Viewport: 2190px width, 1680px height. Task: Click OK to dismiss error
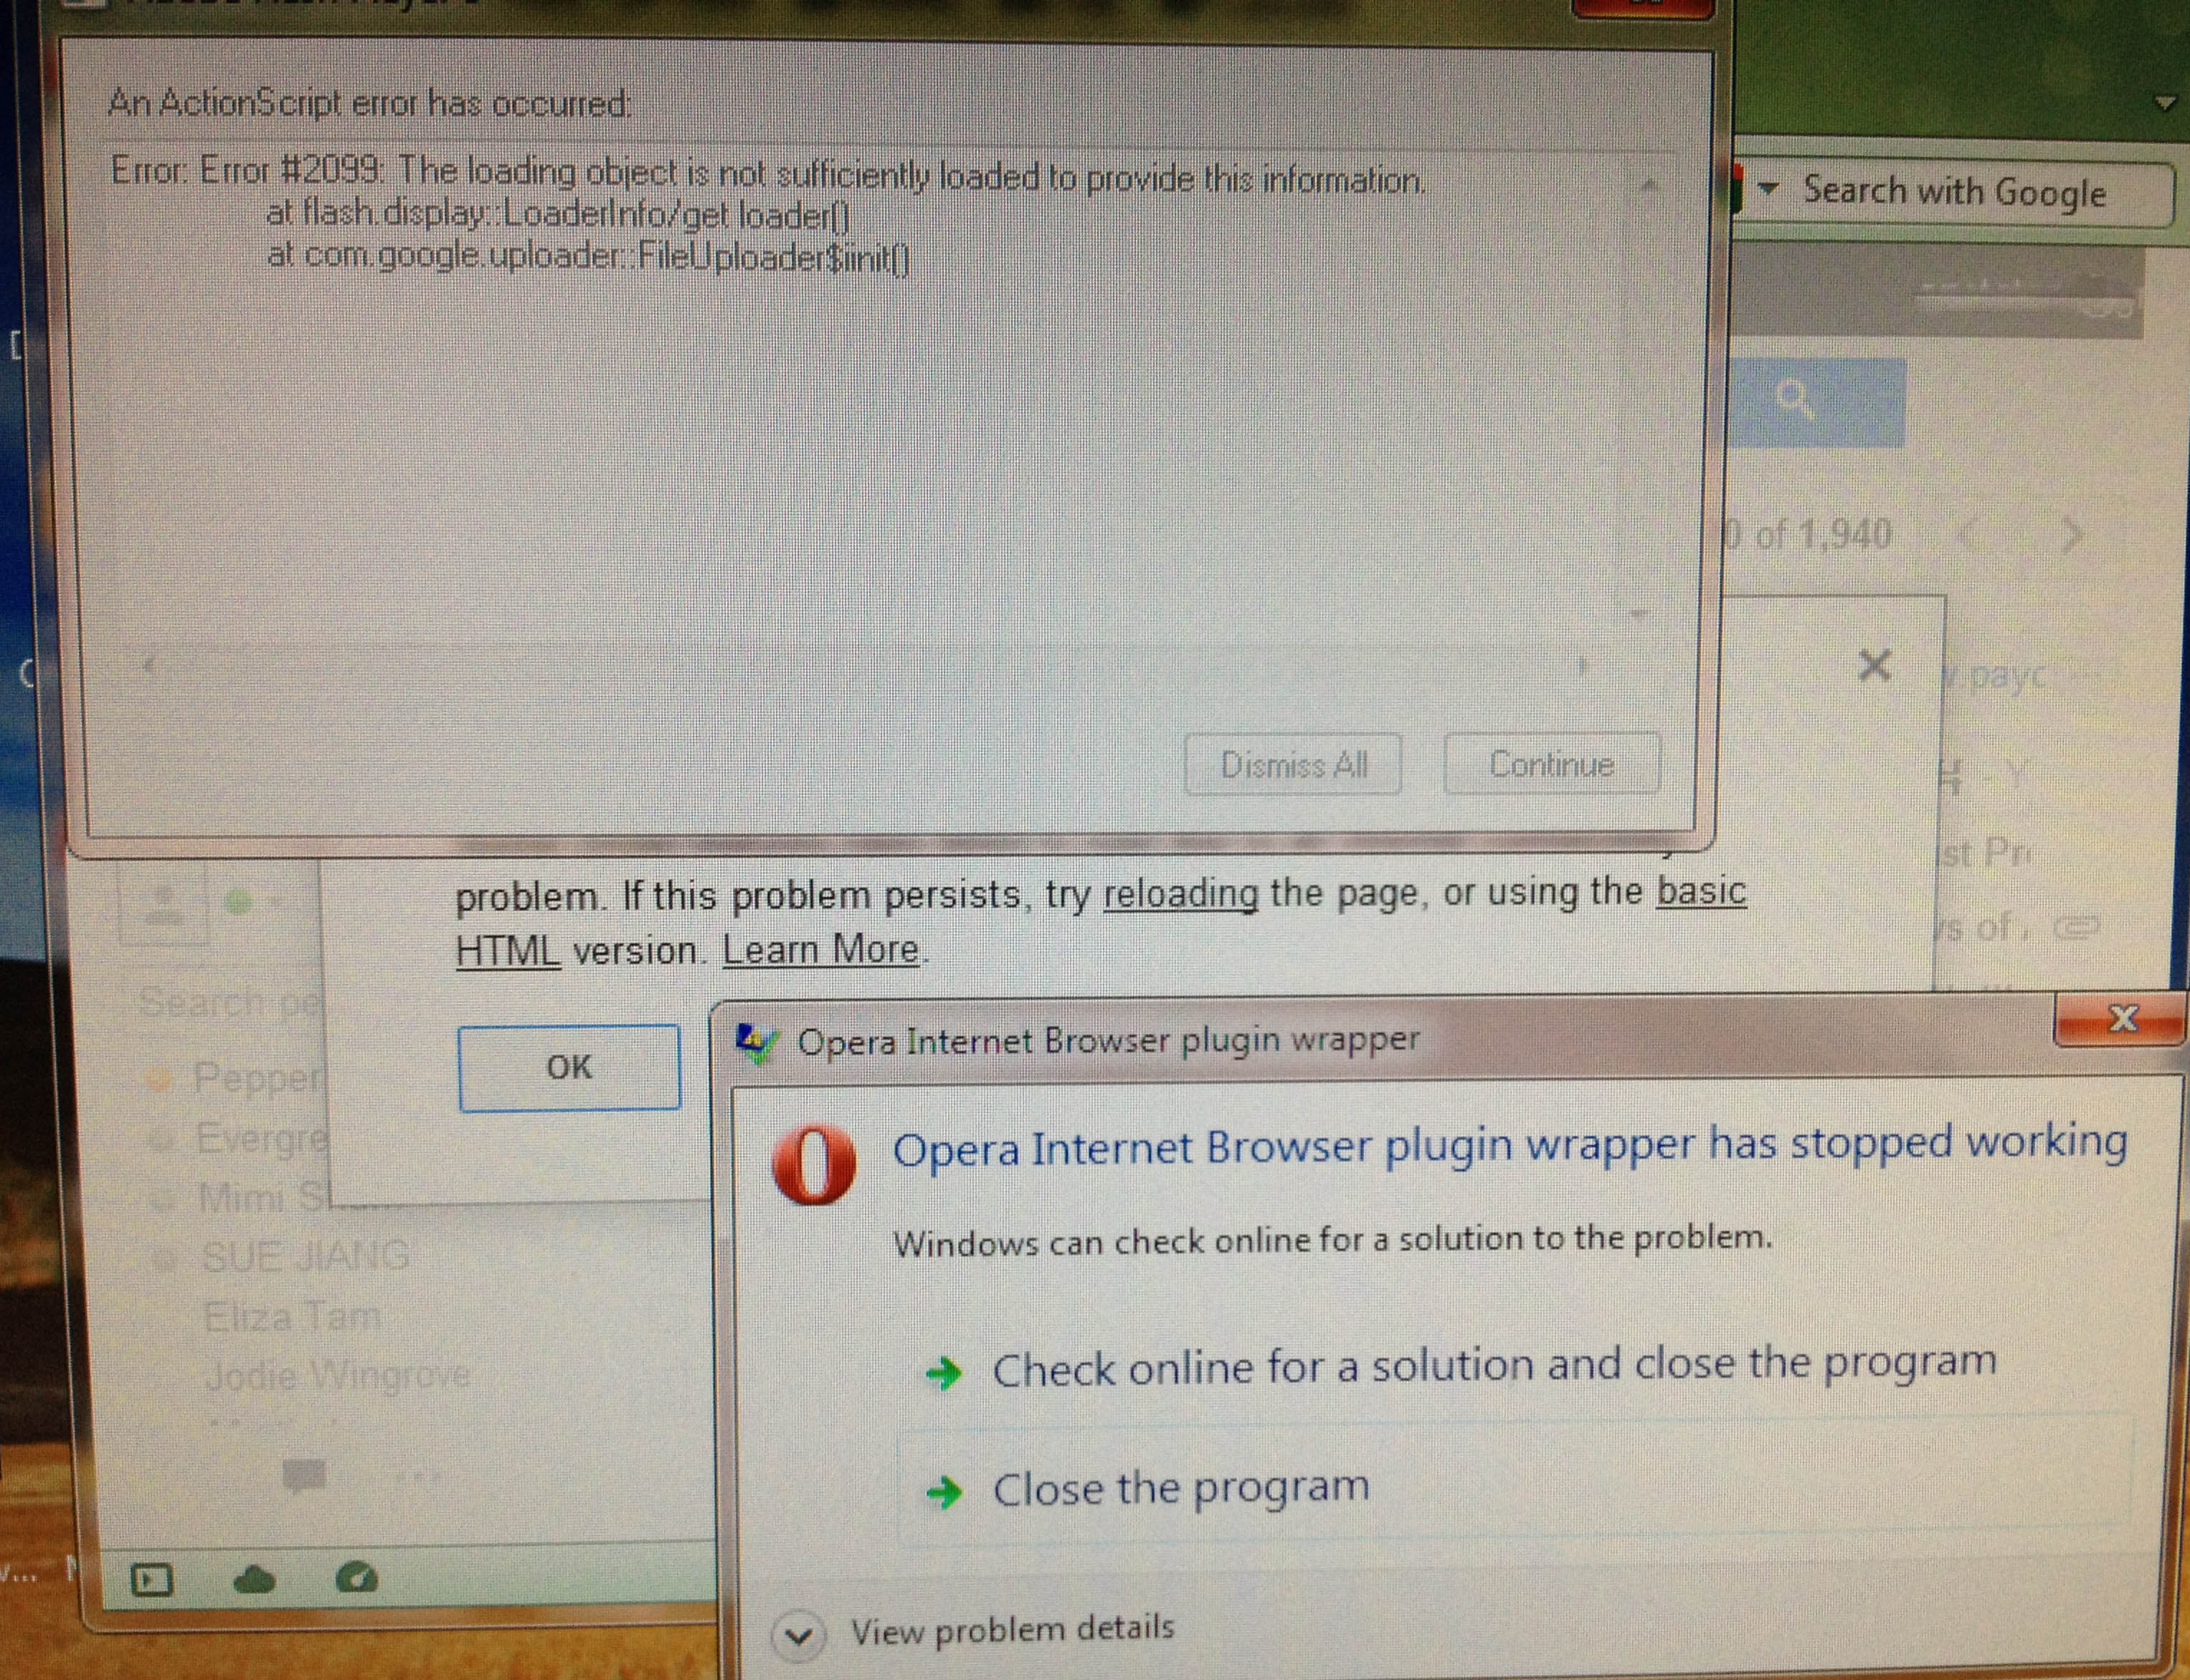click(567, 1066)
